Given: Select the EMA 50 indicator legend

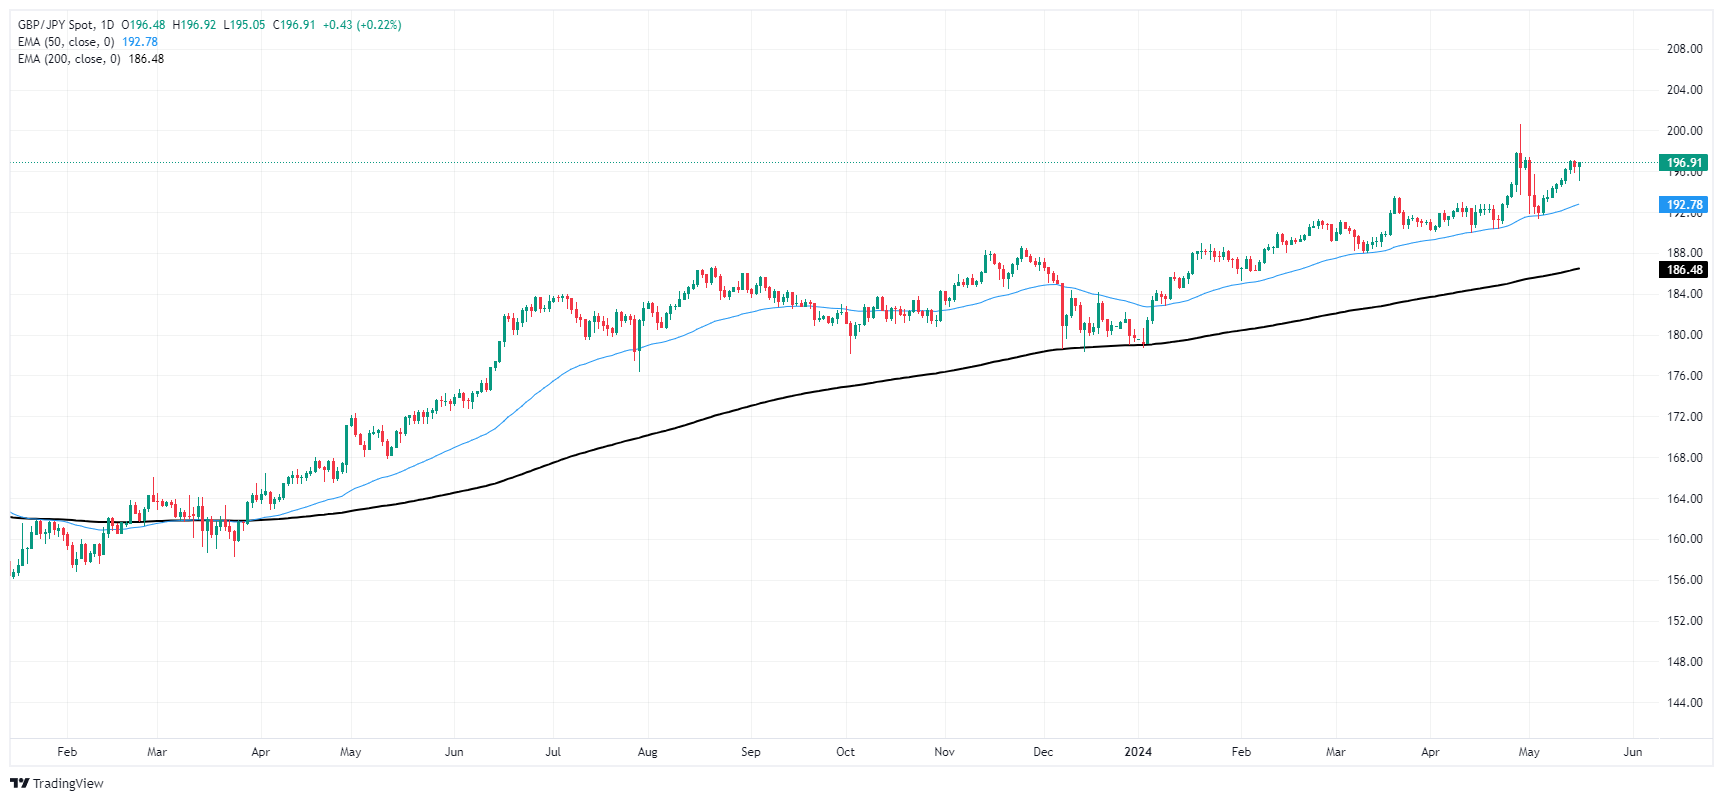Looking at the screenshot, I should coord(66,42).
